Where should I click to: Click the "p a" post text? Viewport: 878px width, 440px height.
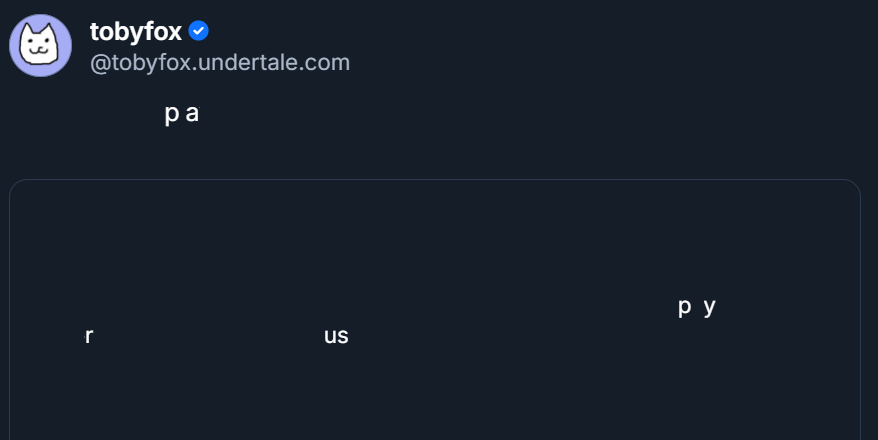pyautogui.click(x=182, y=114)
